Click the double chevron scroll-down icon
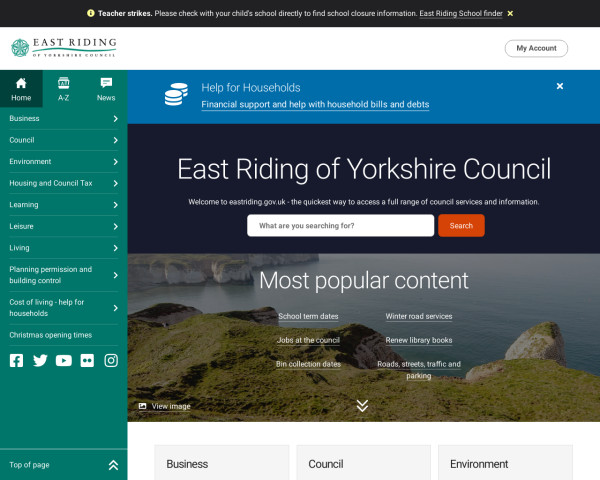The image size is (600, 480). (x=362, y=405)
